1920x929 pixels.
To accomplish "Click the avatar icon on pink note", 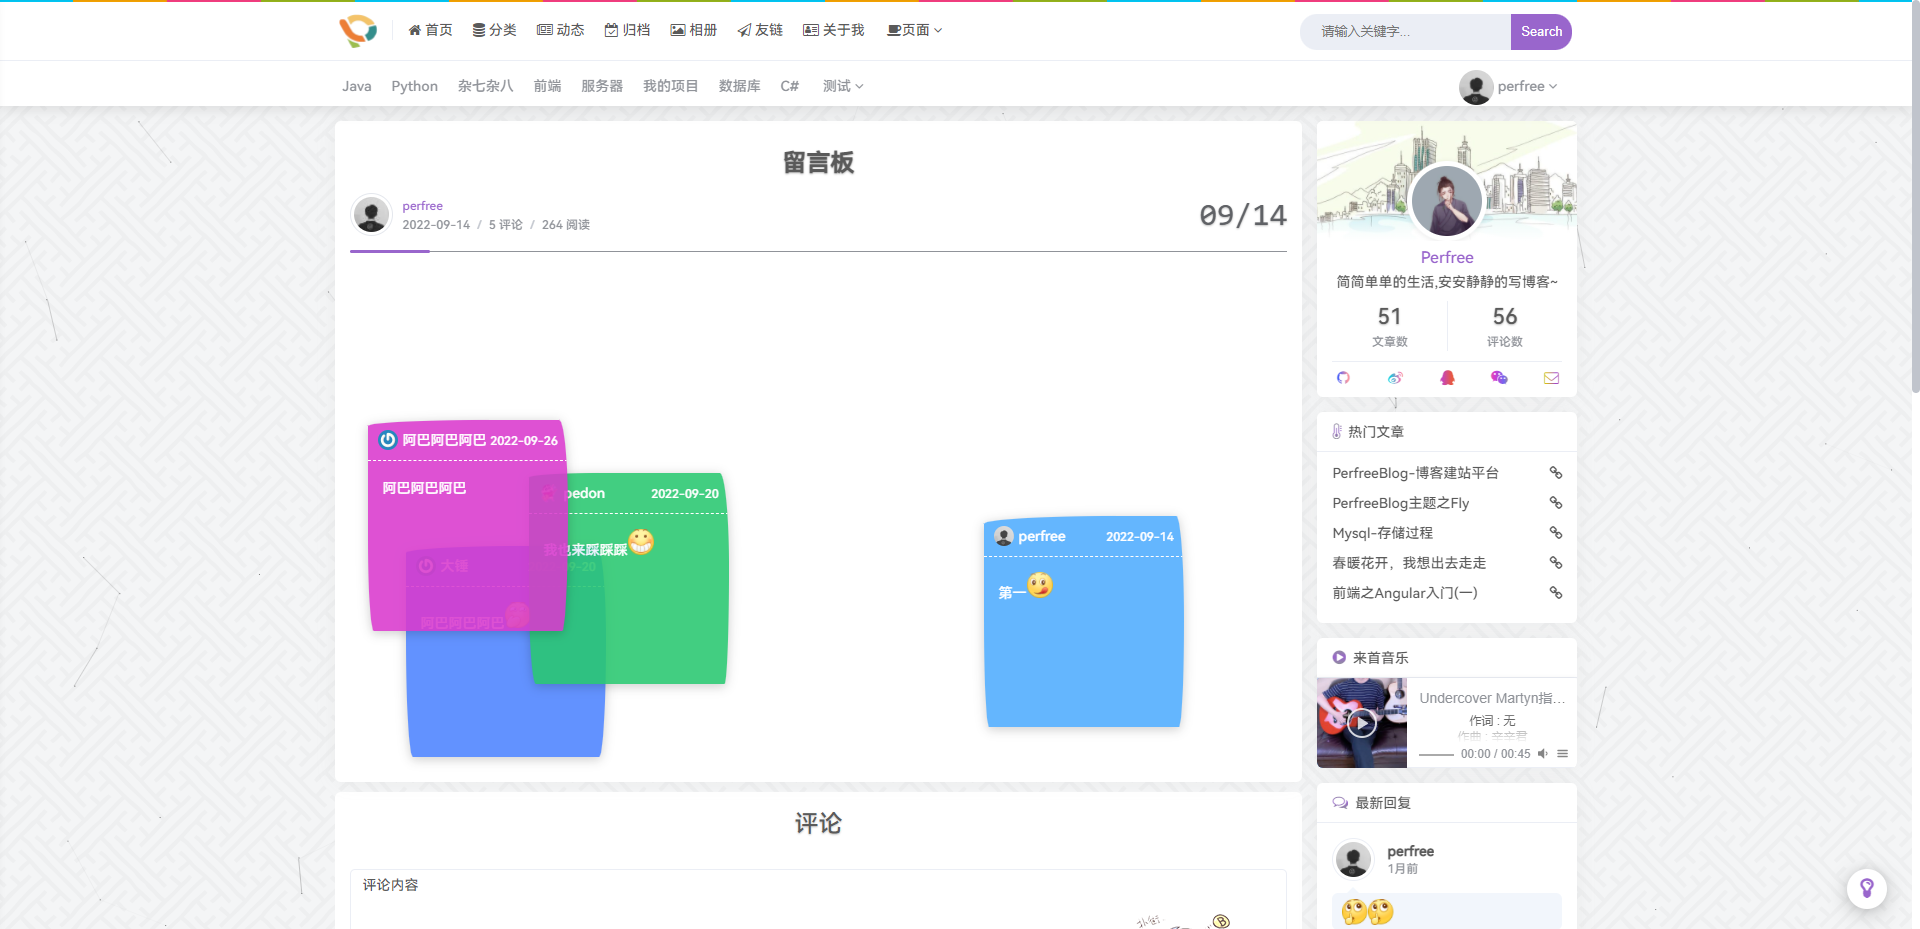I will [x=388, y=440].
